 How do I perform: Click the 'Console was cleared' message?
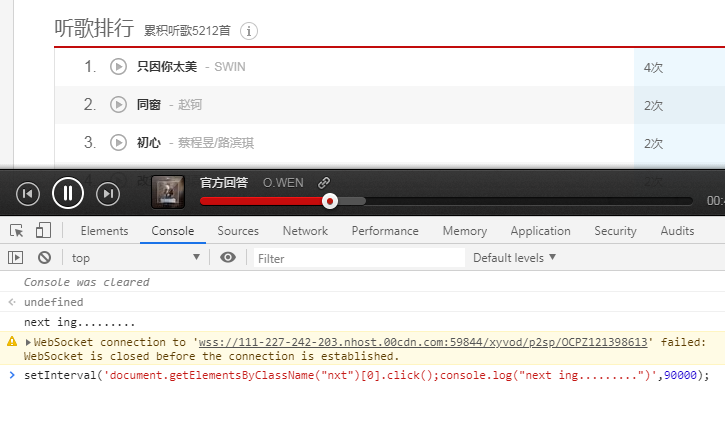(86, 282)
